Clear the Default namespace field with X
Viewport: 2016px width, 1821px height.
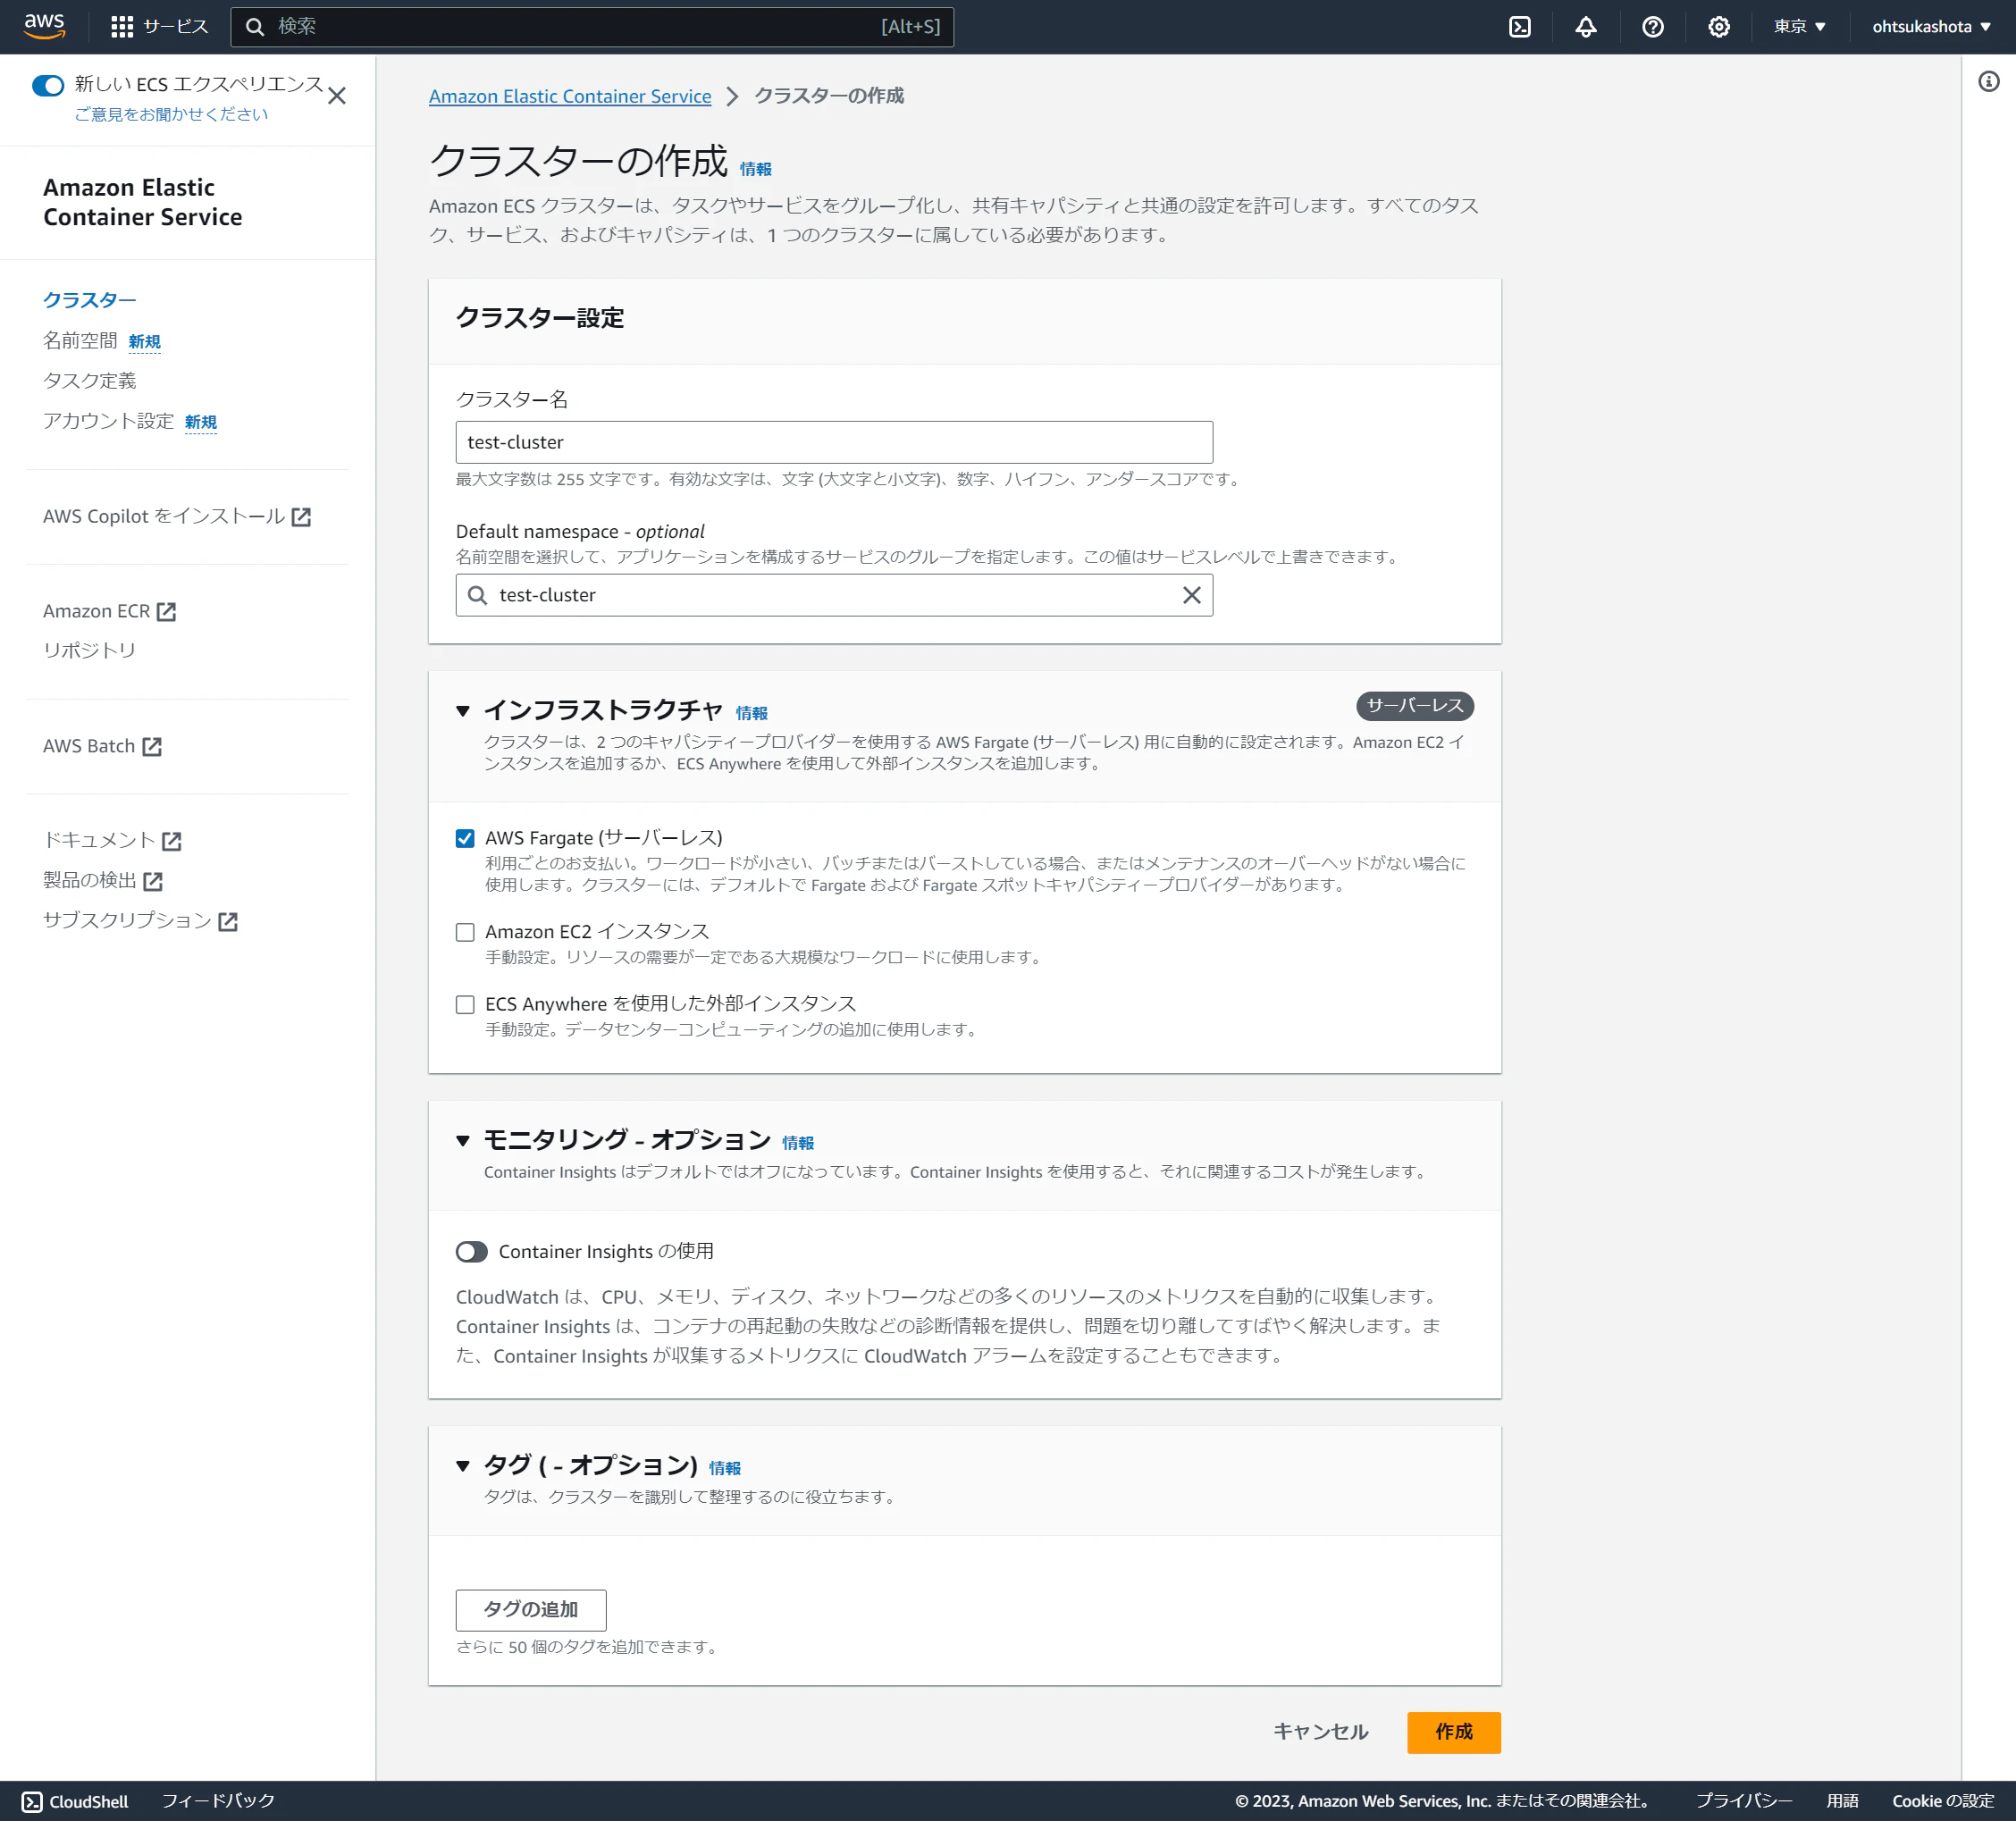coord(1191,595)
